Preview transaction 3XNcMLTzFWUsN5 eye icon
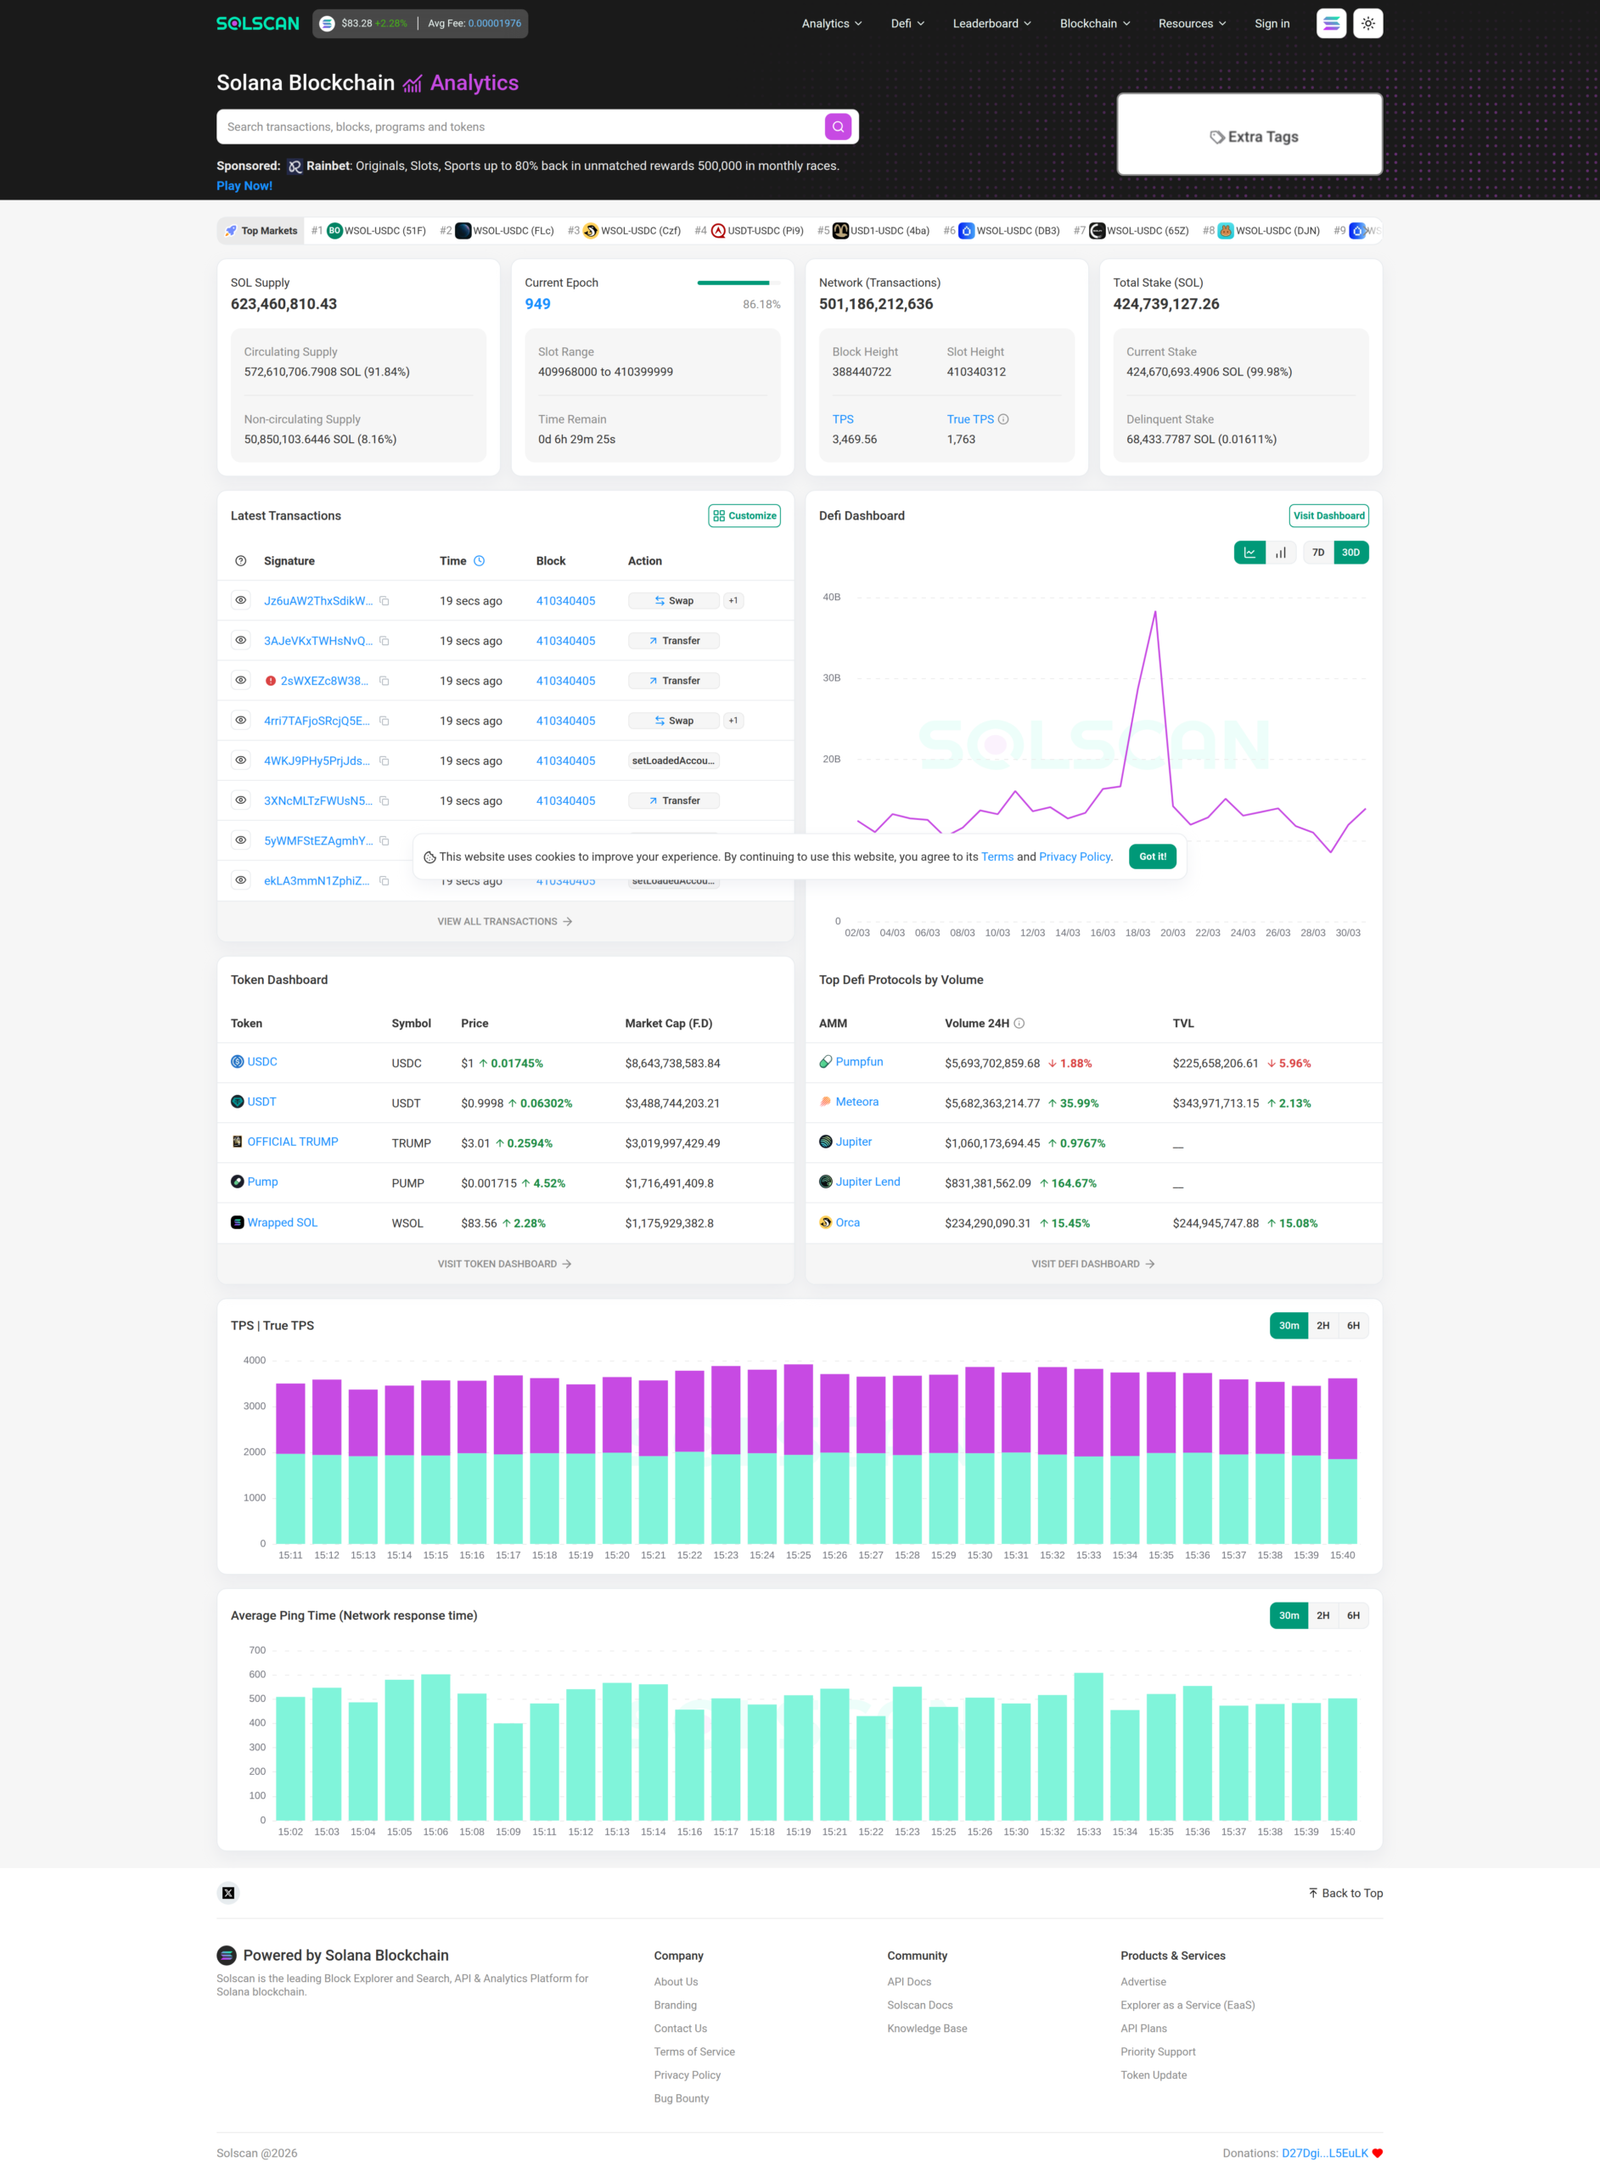This screenshot has height=2173, width=1600. (x=241, y=800)
